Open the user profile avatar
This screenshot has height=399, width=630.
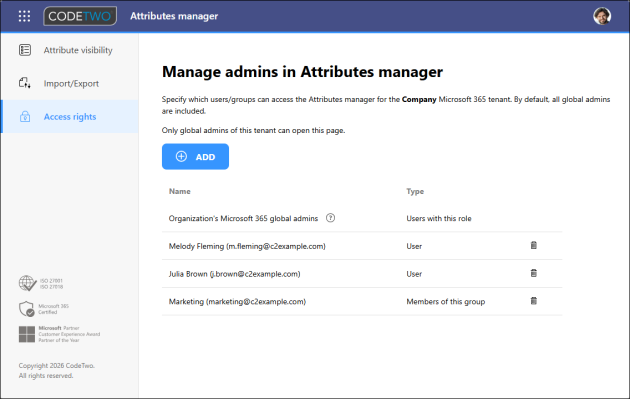pyautogui.click(x=602, y=16)
